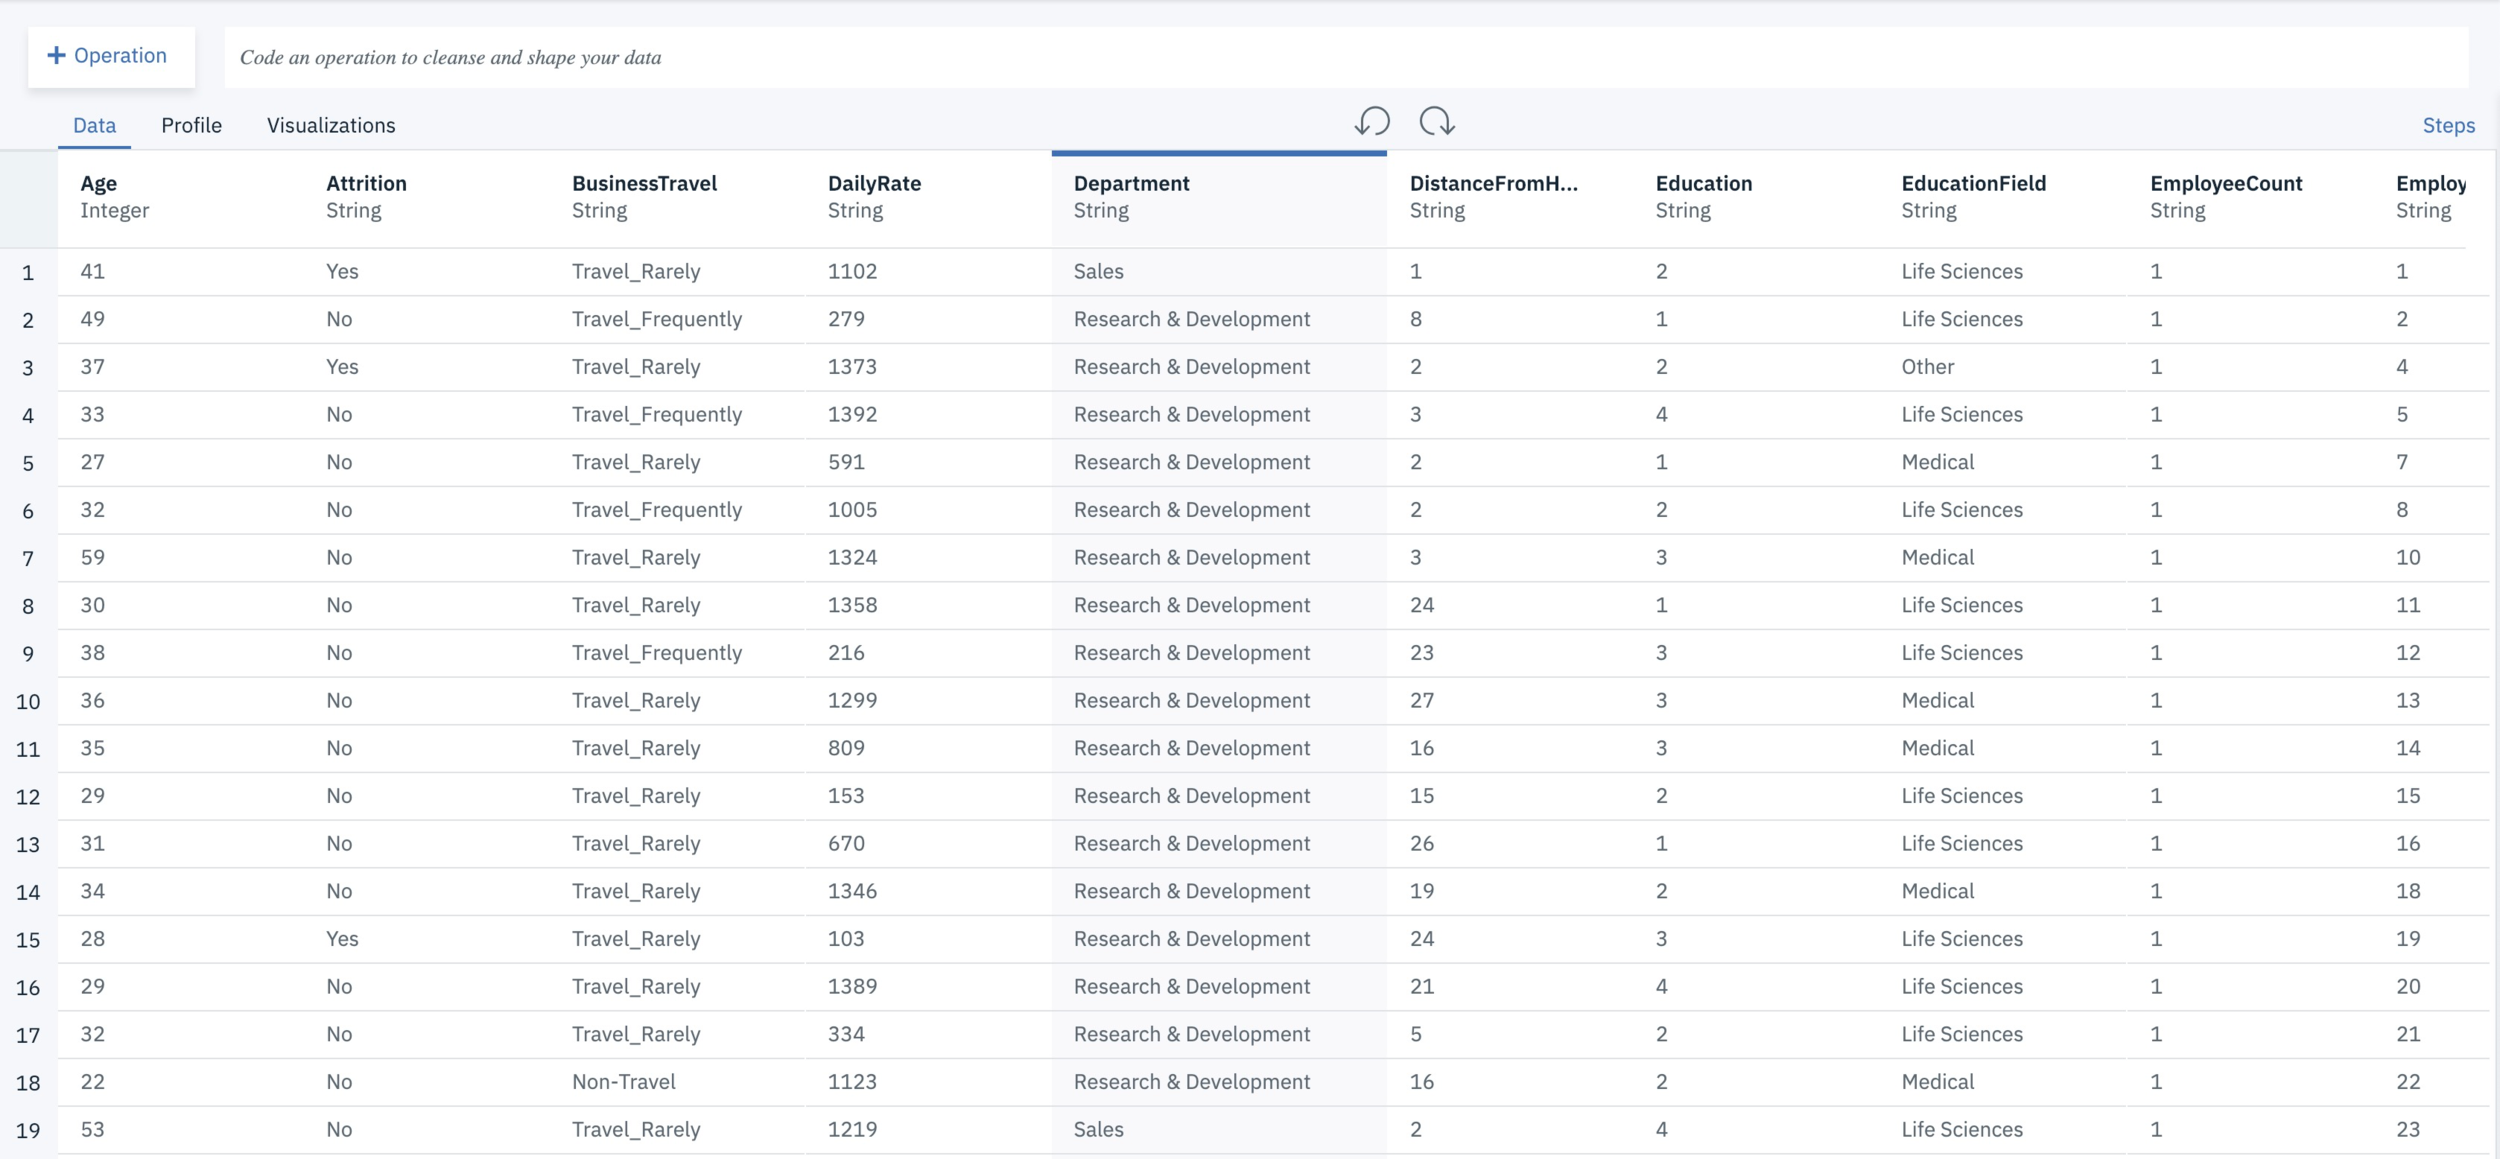Open the Steps panel link
The height and width of the screenshot is (1159, 2500).
pos(2447,125)
